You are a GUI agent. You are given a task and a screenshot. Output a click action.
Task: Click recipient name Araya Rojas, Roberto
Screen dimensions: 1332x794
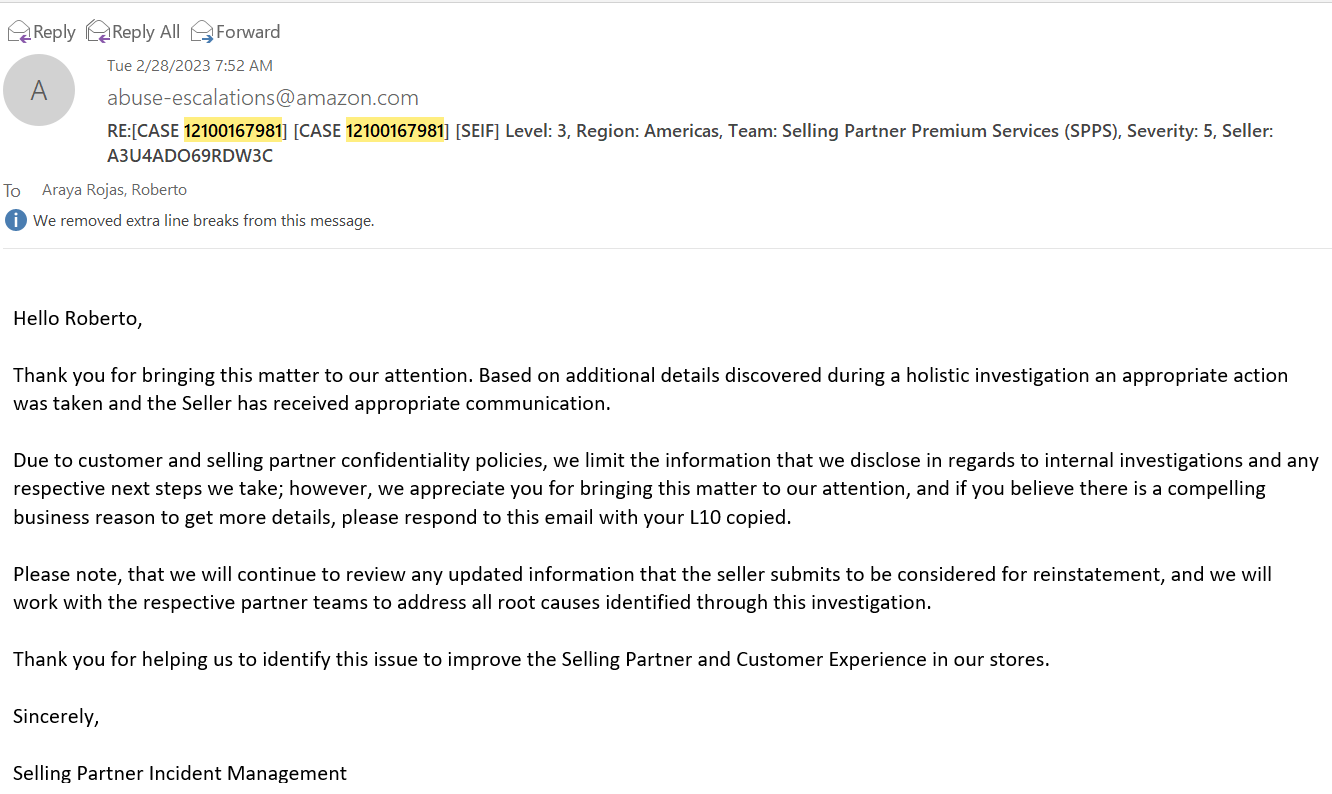tap(114, 190)
